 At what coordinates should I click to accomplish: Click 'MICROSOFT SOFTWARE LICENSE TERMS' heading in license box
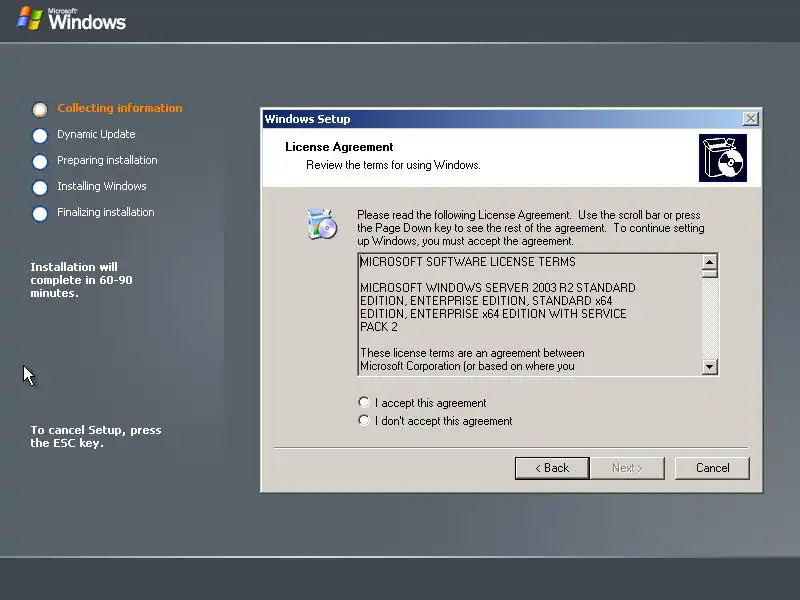click(x=468, y=262)
